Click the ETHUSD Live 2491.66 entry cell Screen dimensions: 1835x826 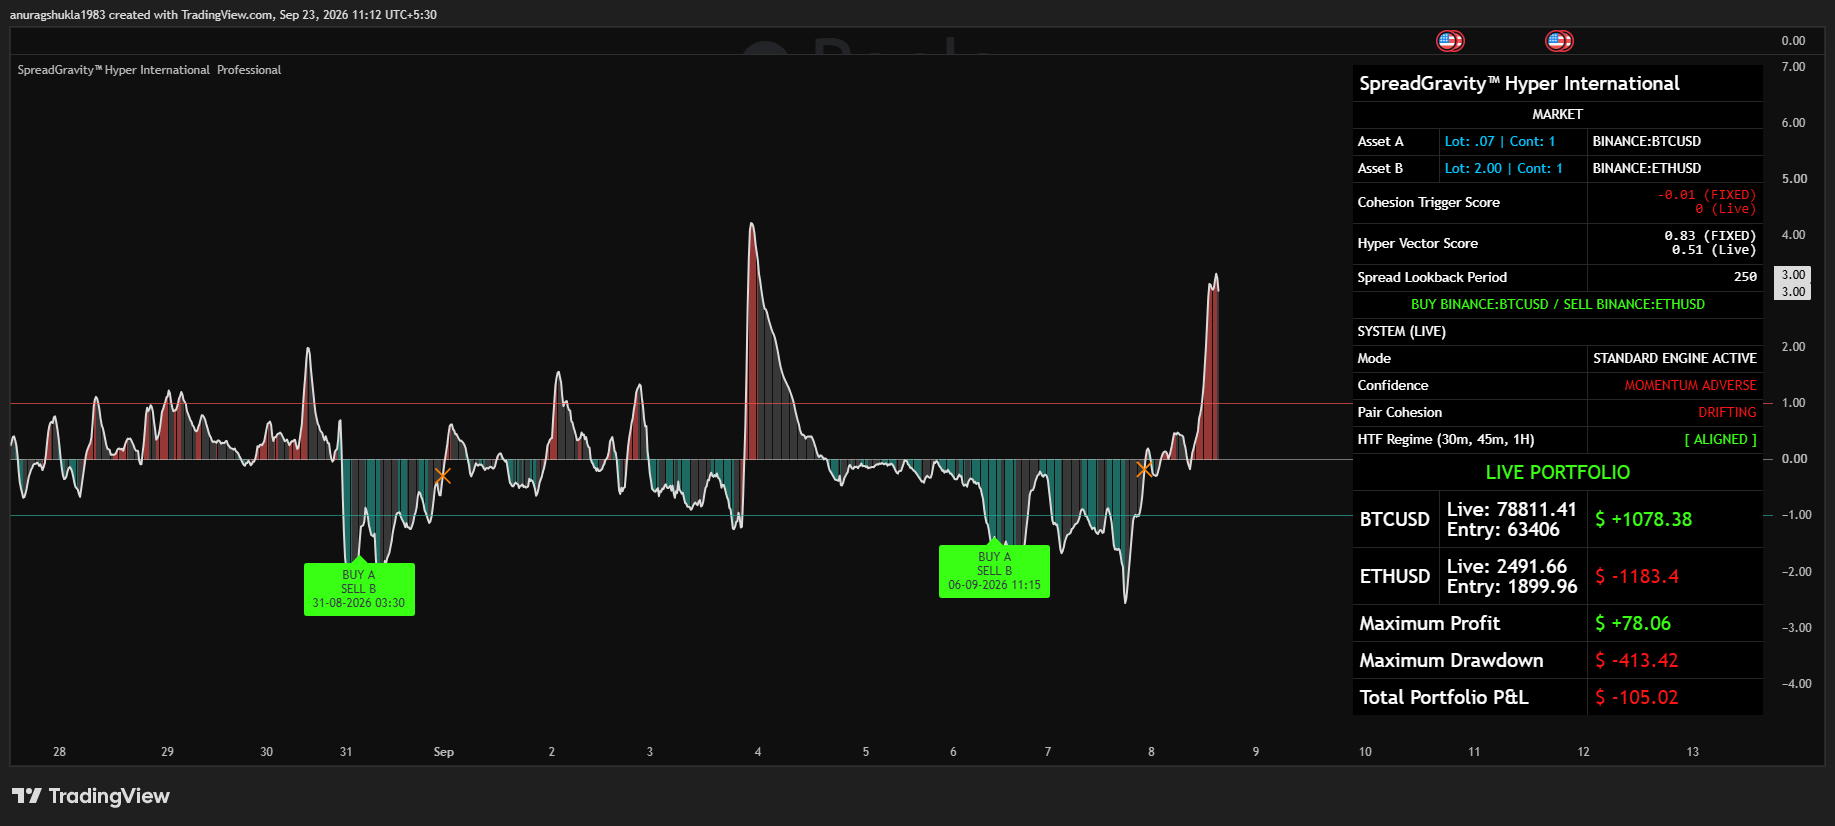(1512, 577)
